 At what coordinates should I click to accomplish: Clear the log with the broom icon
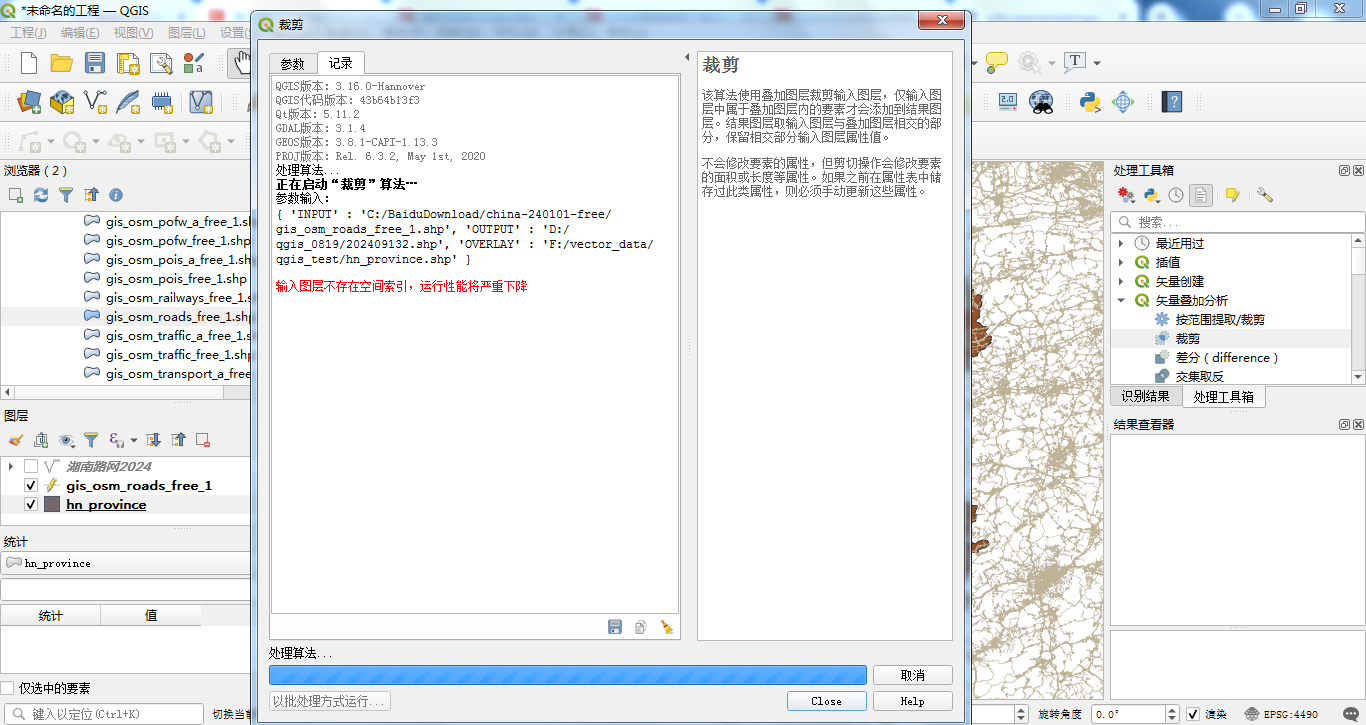667,627
